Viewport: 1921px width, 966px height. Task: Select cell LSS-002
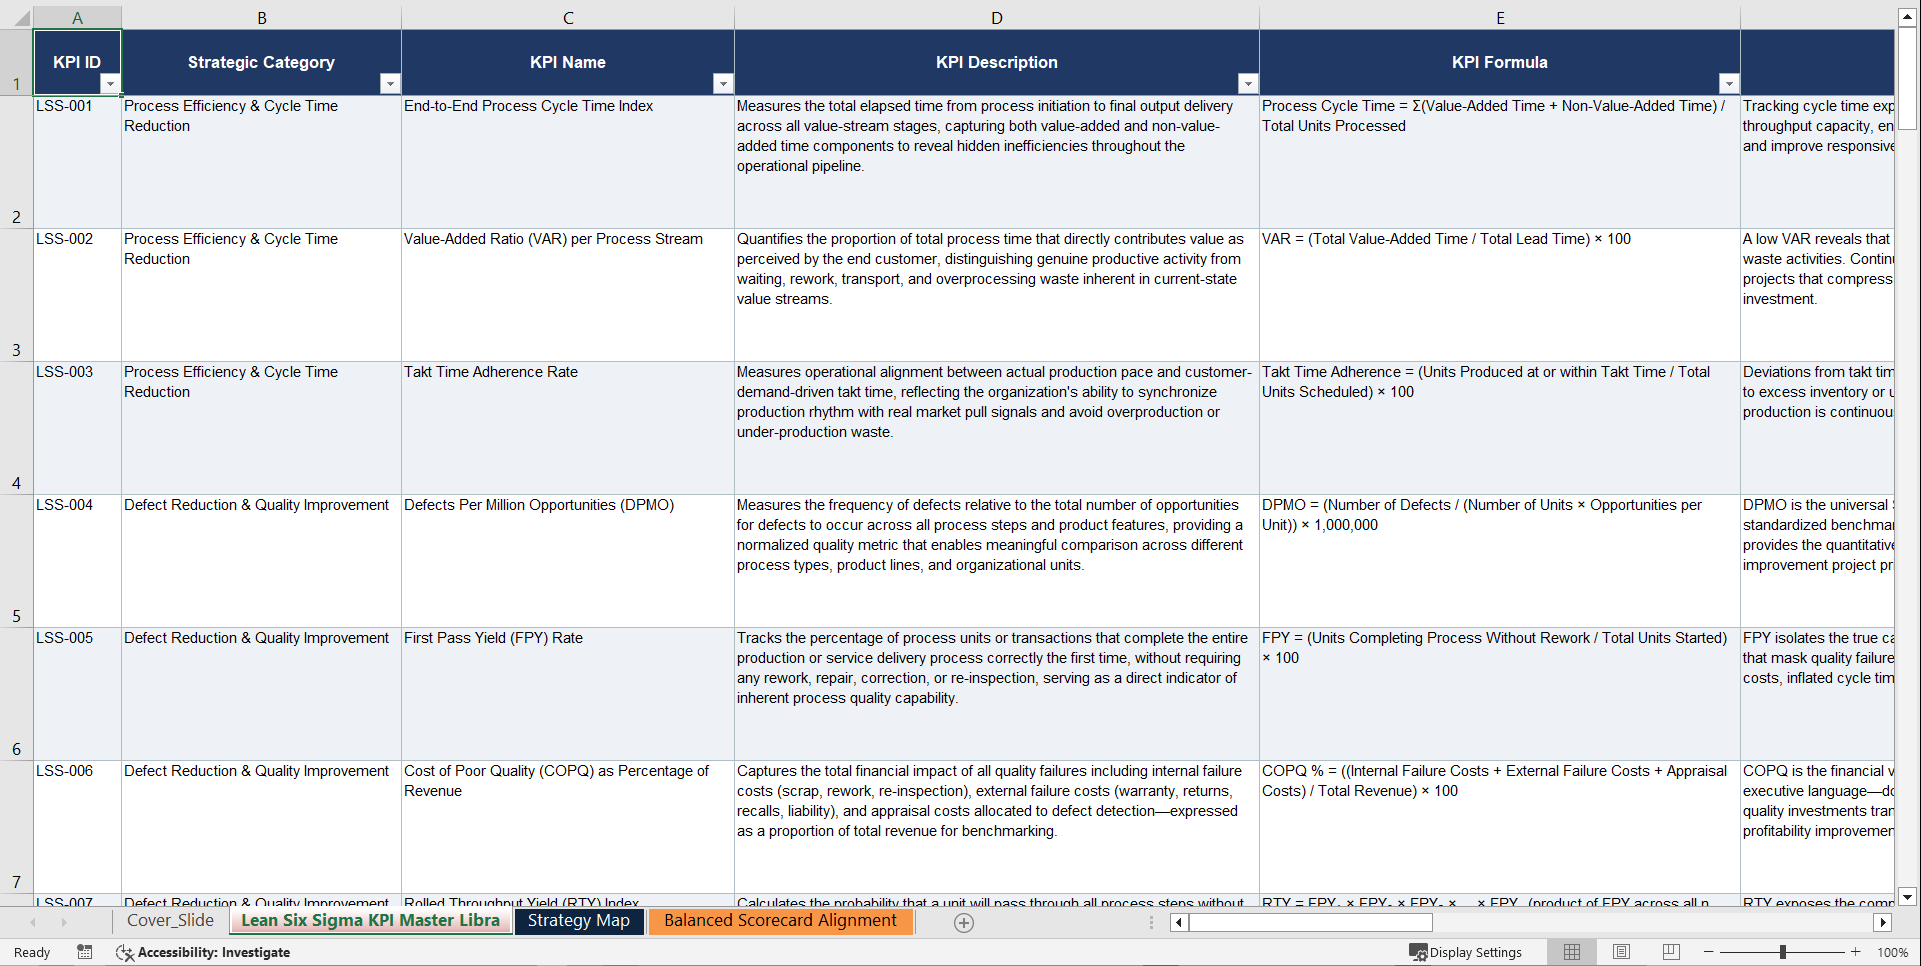77,295
